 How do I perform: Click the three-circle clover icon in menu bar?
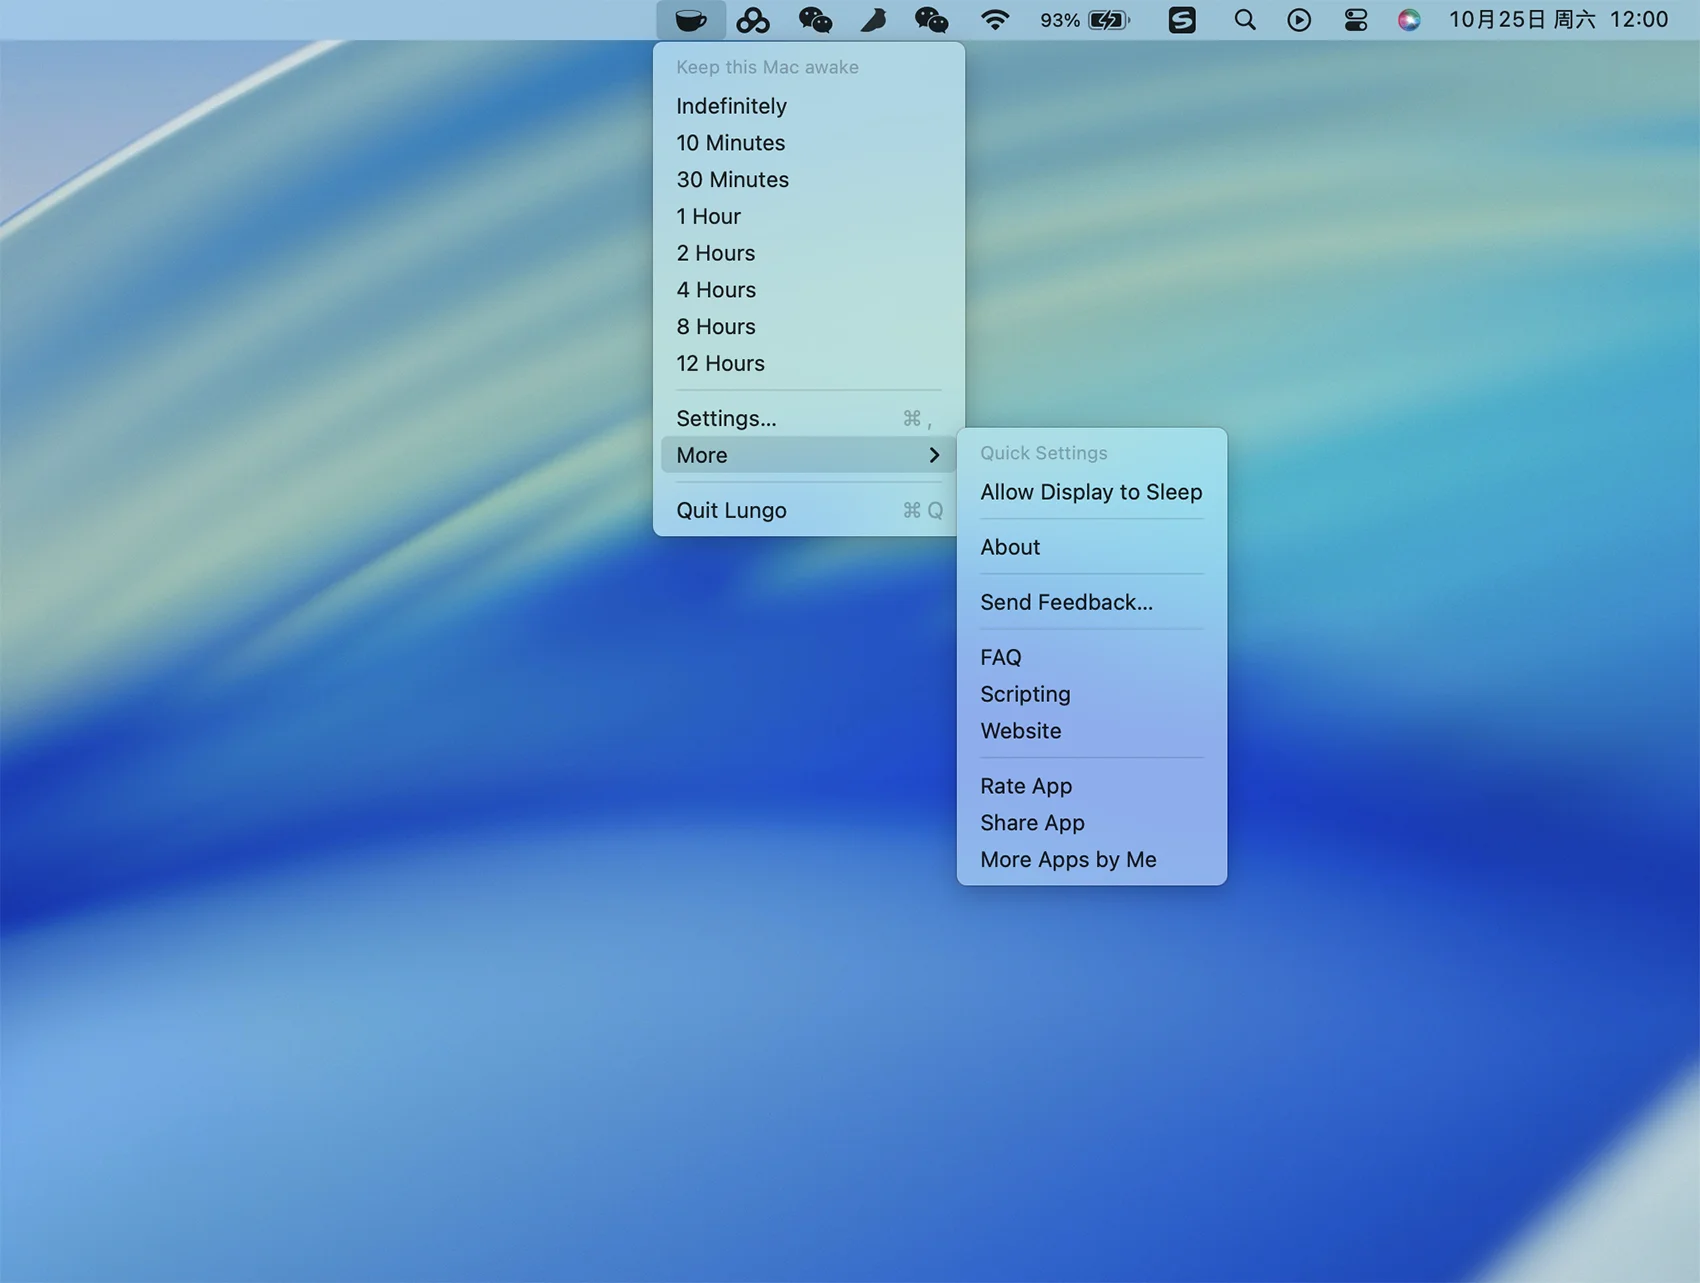752,20
